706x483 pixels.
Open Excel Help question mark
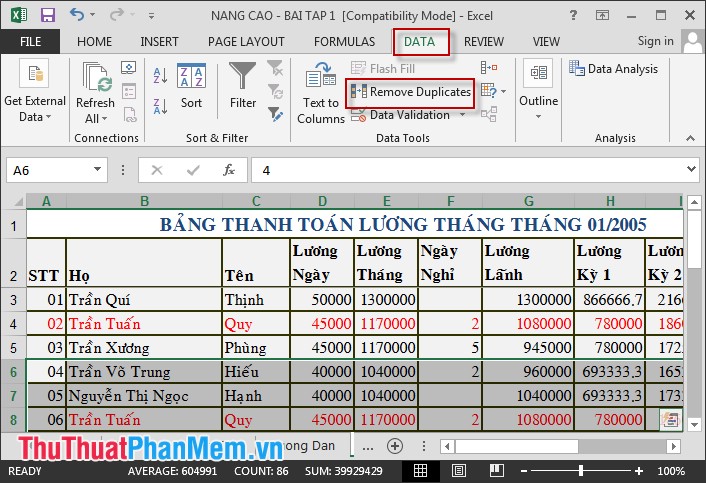pyautogui.click(x=573, y=15)
